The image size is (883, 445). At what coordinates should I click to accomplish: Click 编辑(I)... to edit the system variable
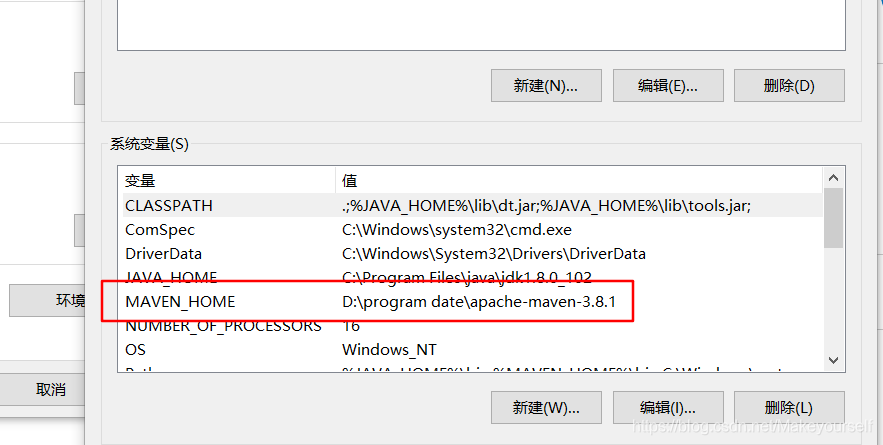click(668, 407)
